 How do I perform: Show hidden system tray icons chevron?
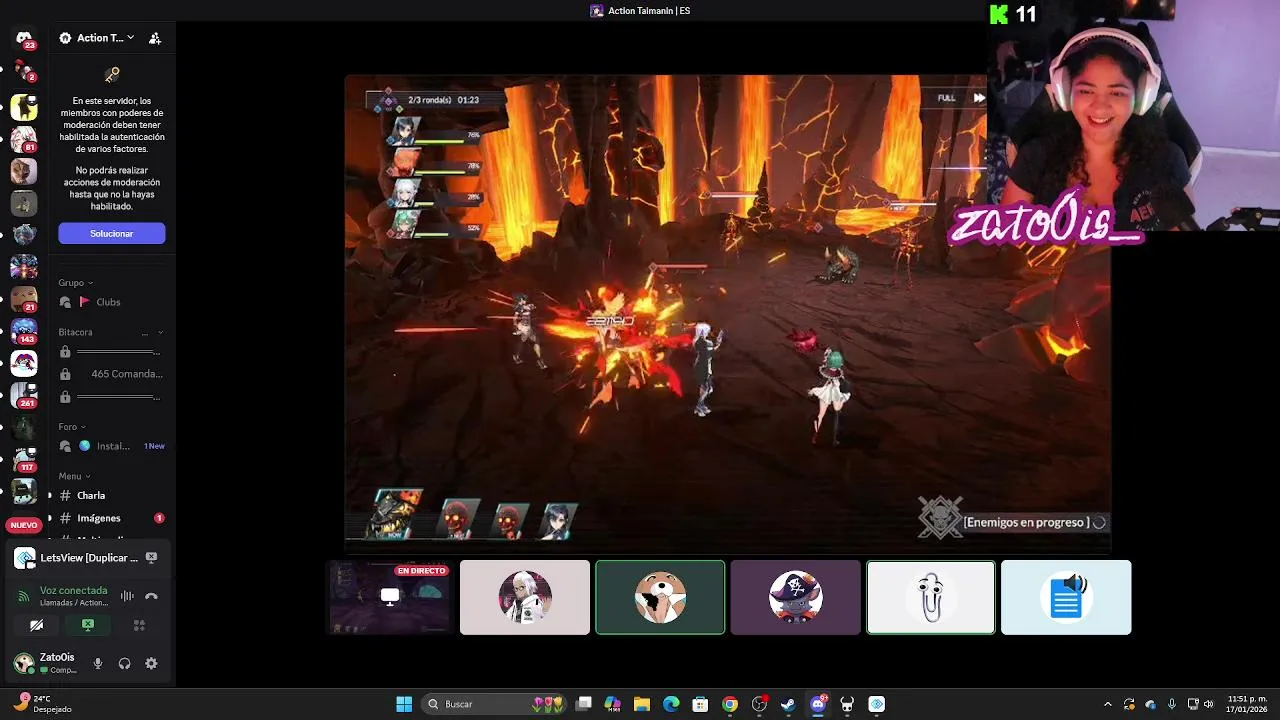coord(1107,704)
